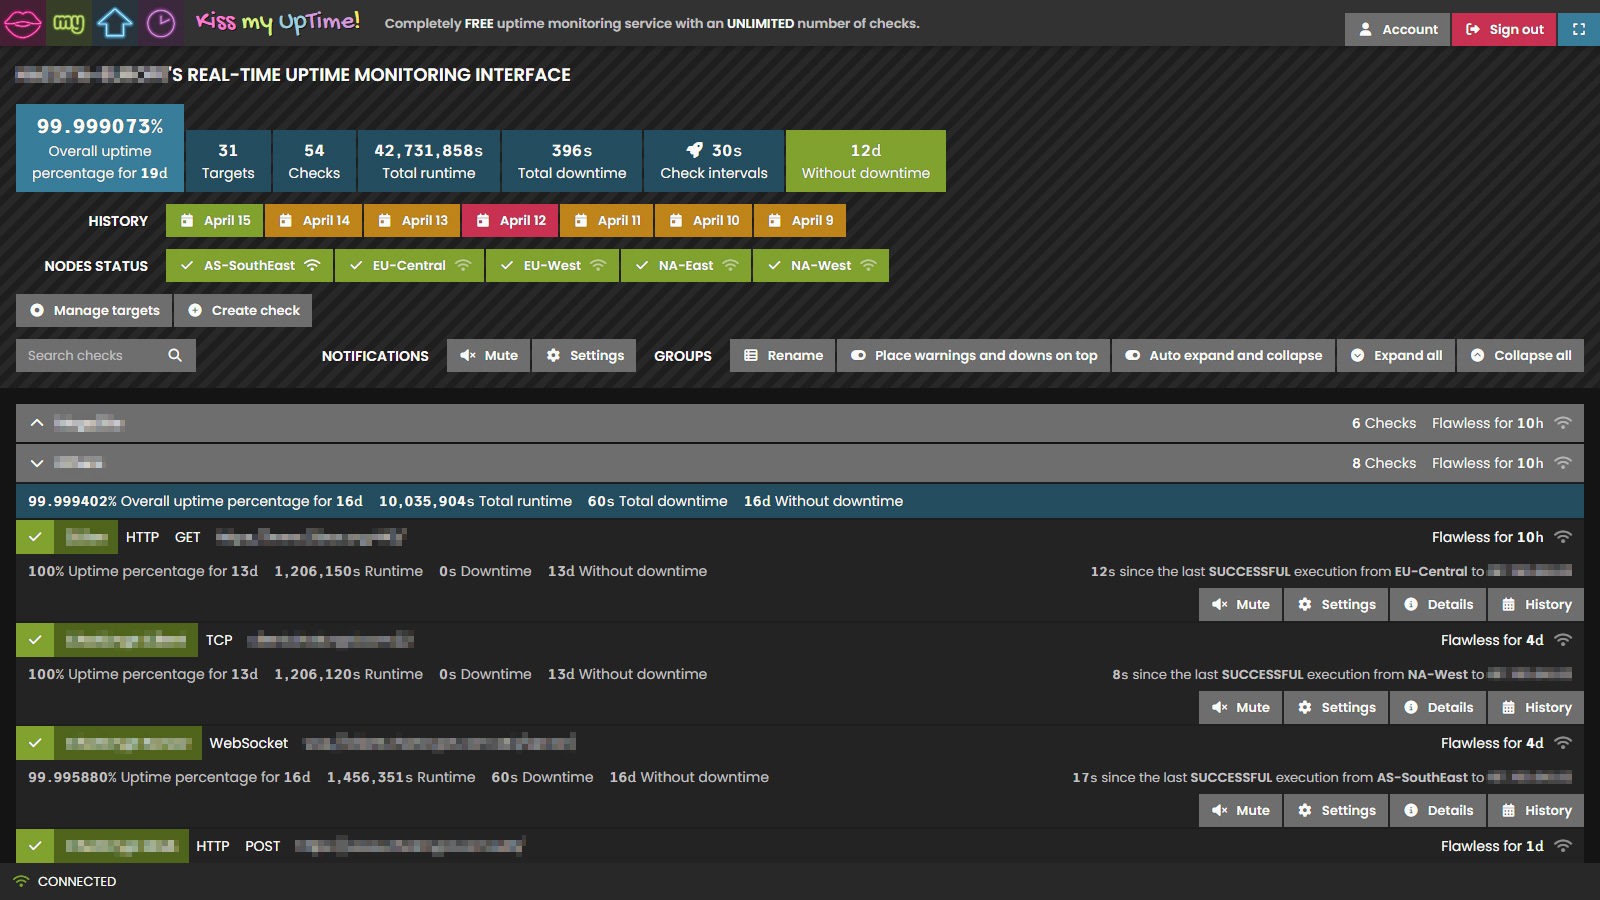Click the green checkmark of the TCP check
Image resolution: width=1600 pixels, height=900 pixels.
pos(35,640)
